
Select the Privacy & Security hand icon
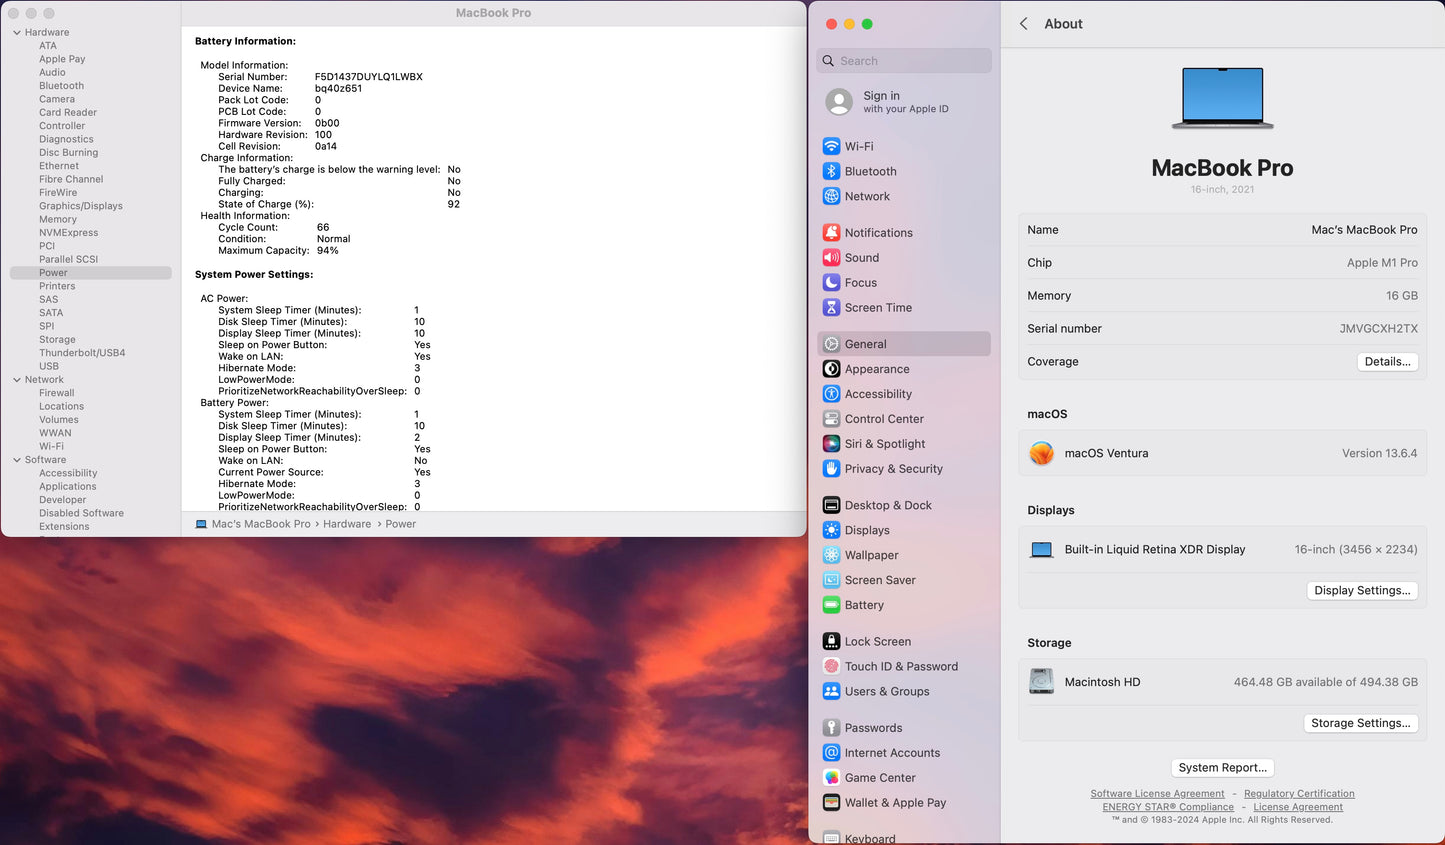[831, 468]
